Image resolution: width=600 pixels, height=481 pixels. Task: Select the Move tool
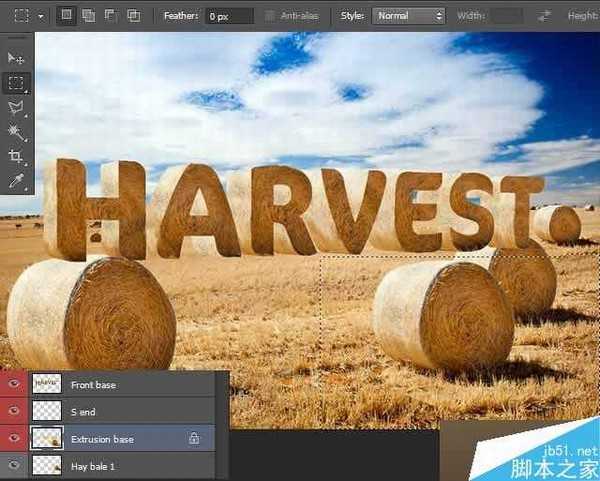(16, 59)
